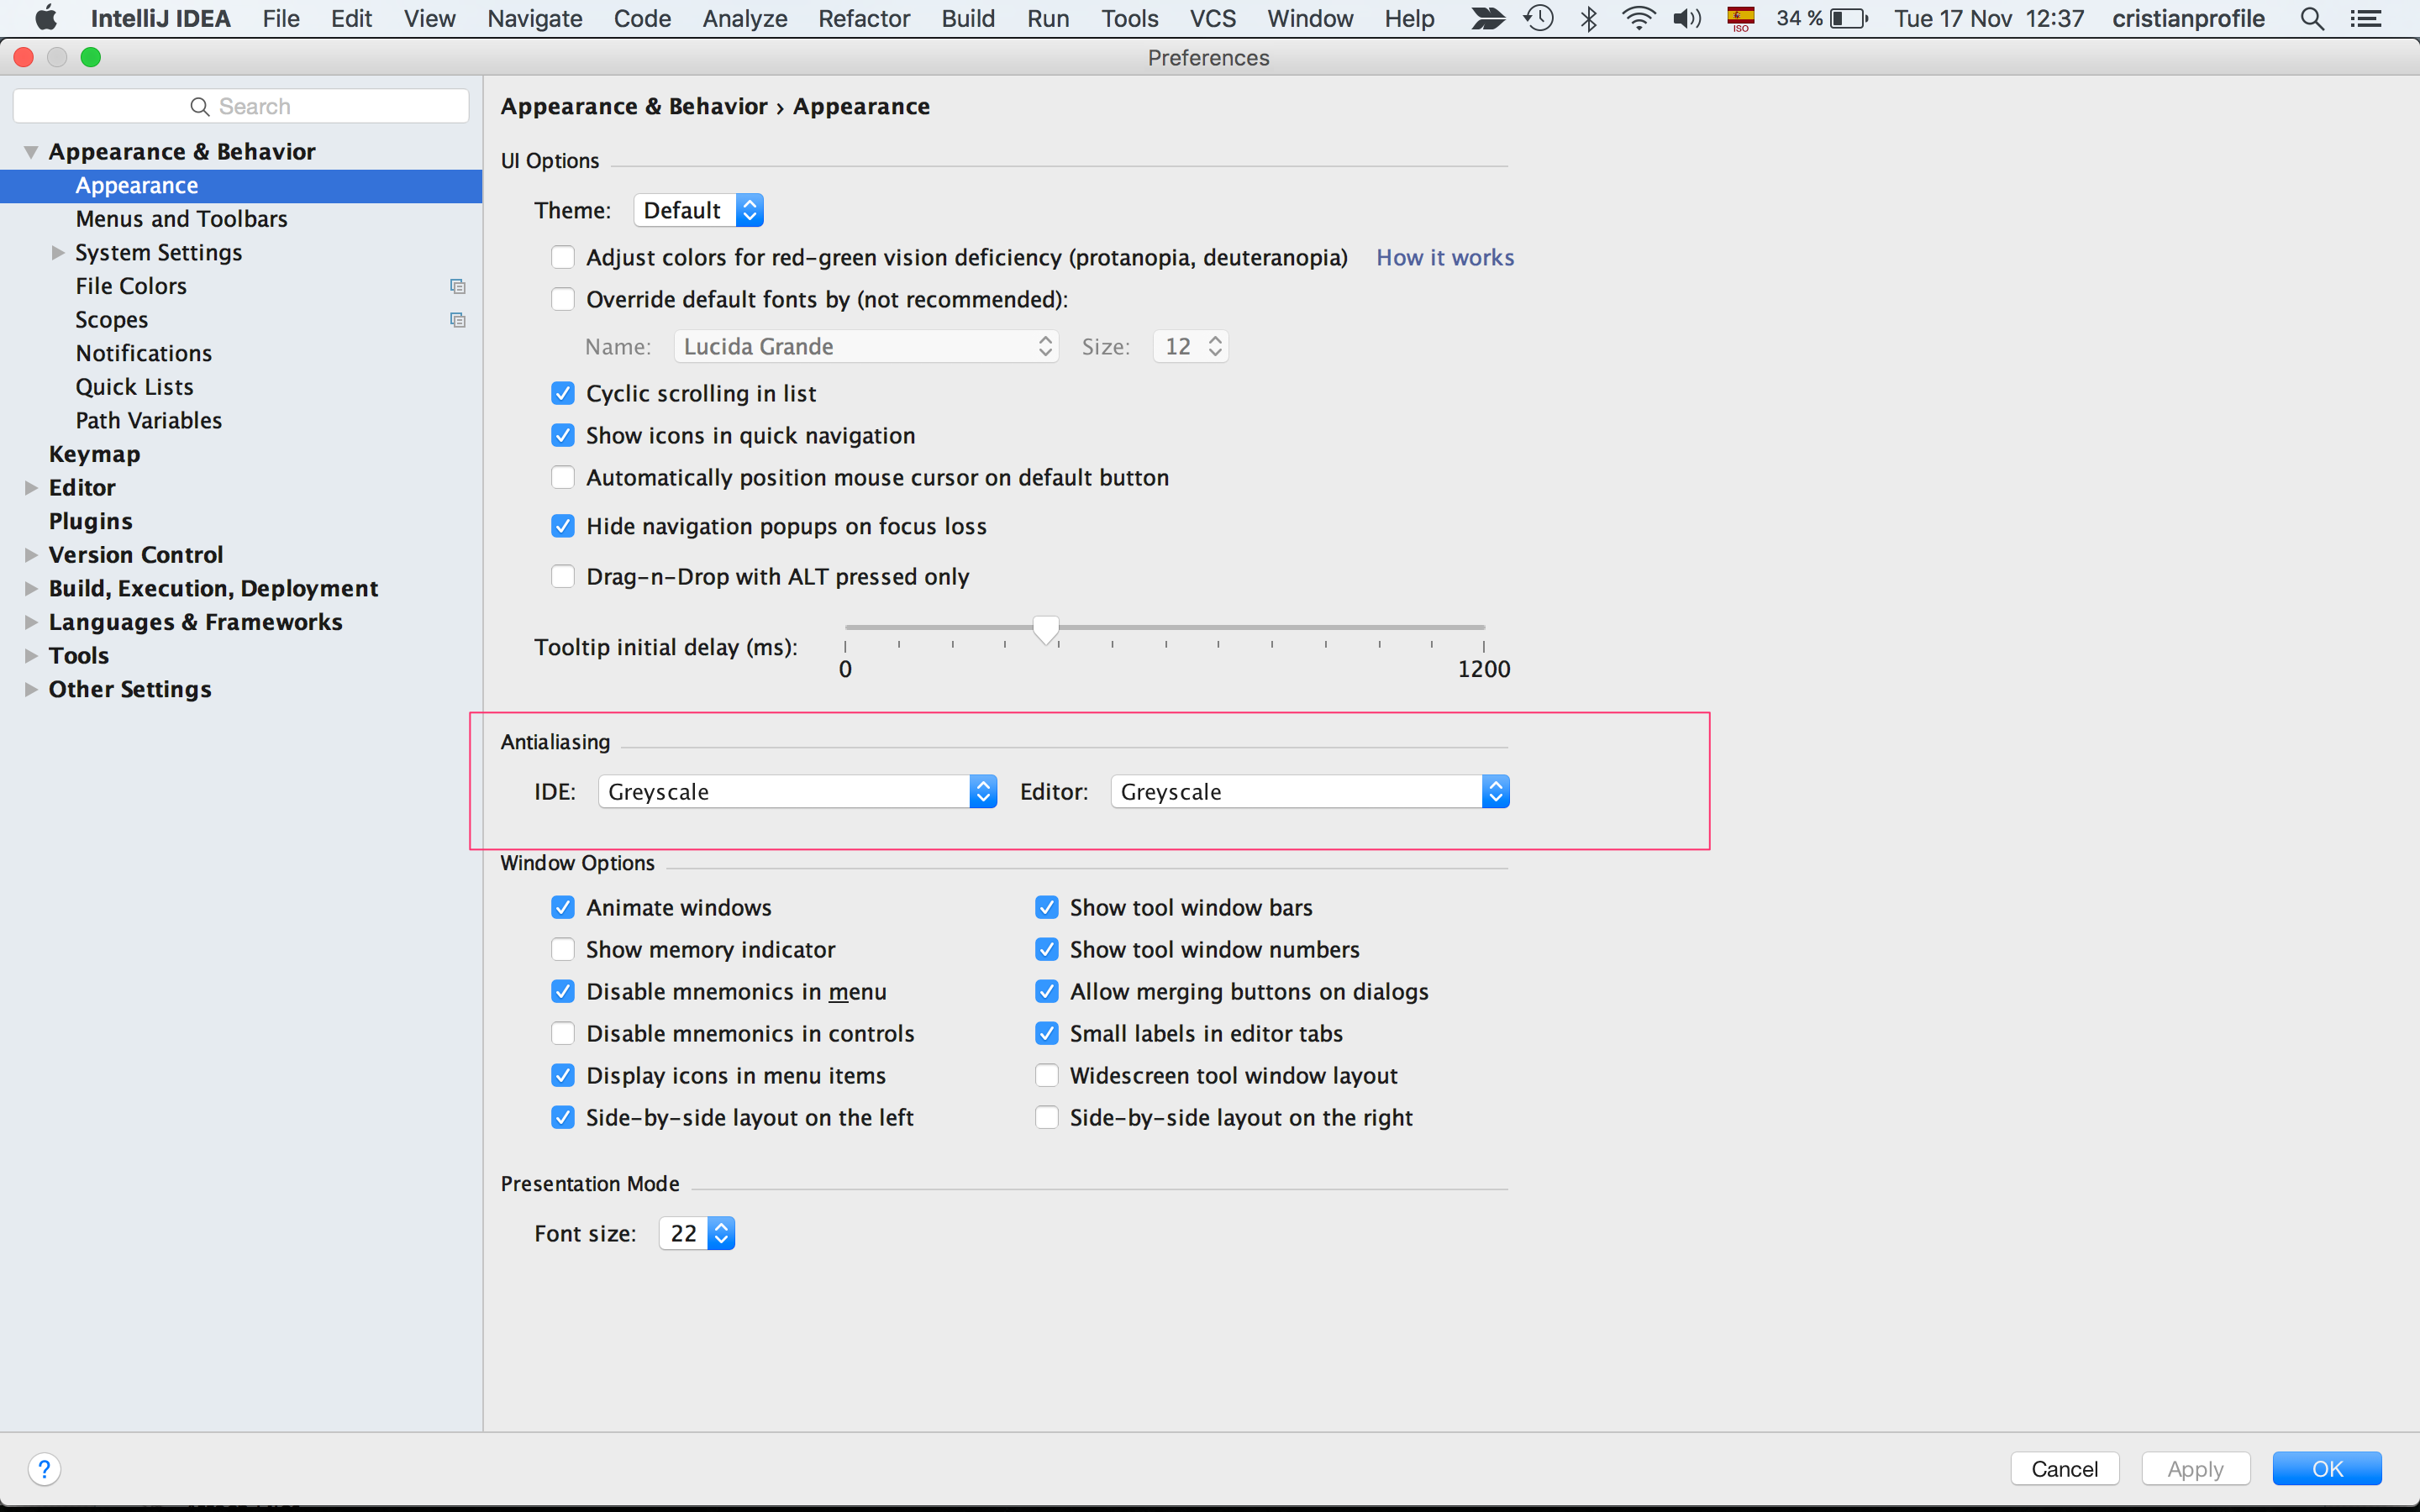Click the tooltip initial delay slider handle
This screenshot has width=2420, height=1512.
(1046, 629)
